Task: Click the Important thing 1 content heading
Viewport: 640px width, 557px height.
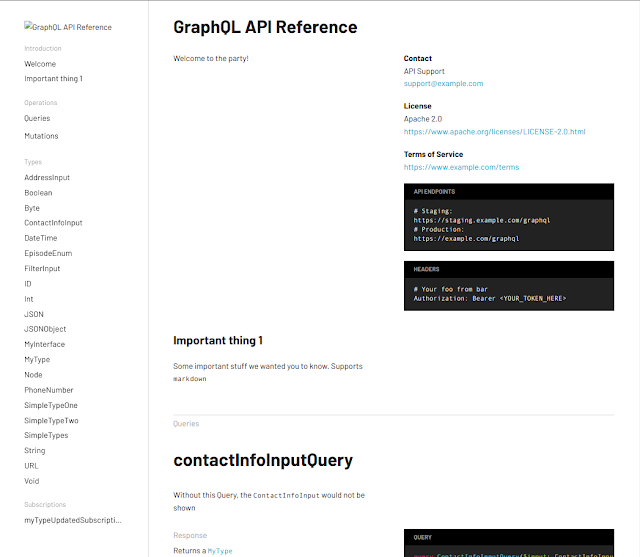Action: pyautogui.click(x=218, y=340)
